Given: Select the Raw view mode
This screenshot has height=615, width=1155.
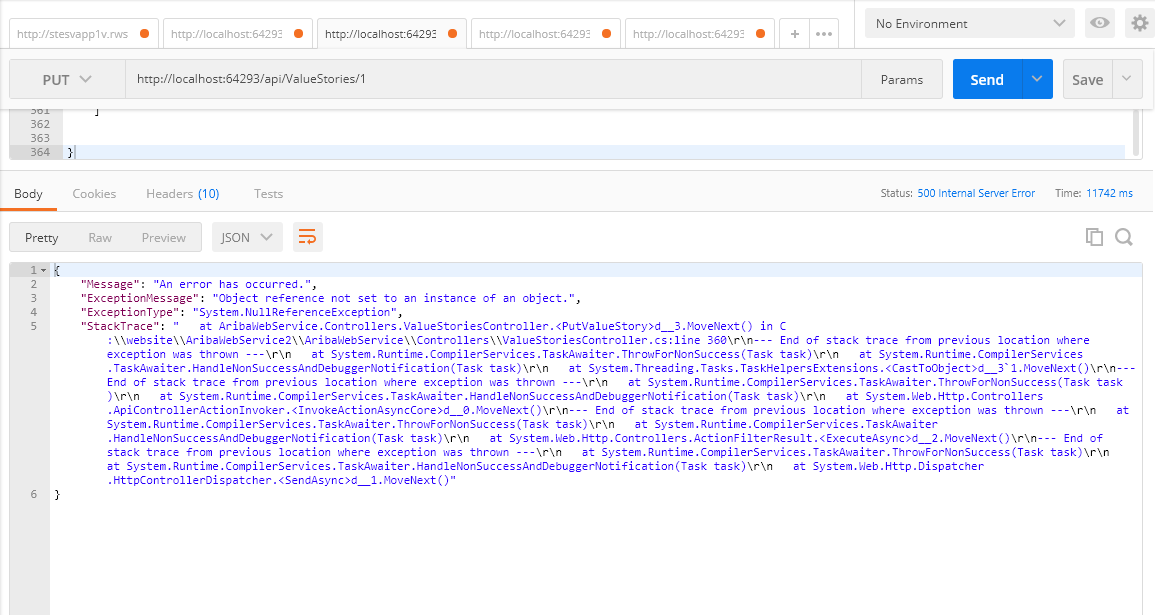Looking at the screenshot, I should pos(100,237).
